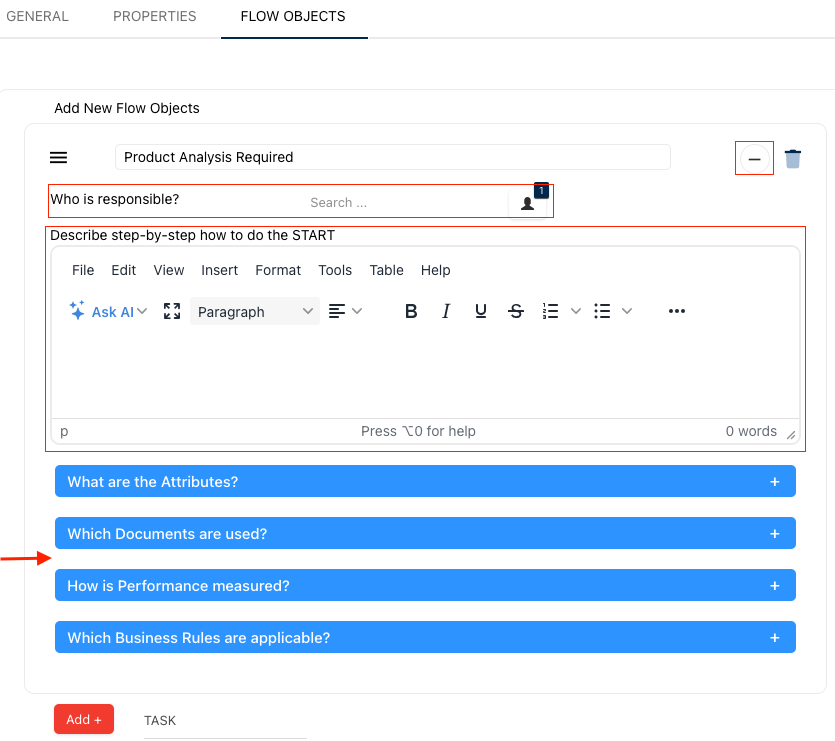
Task: Select the FLOW OBJECTS tab
Action: click(x=293, y=17)
